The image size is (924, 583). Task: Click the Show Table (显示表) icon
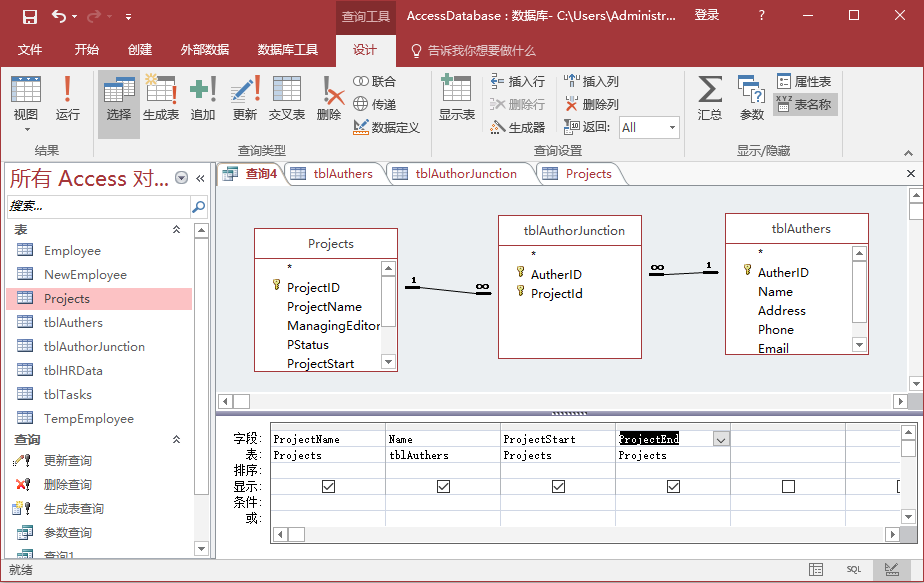[456, 98]
